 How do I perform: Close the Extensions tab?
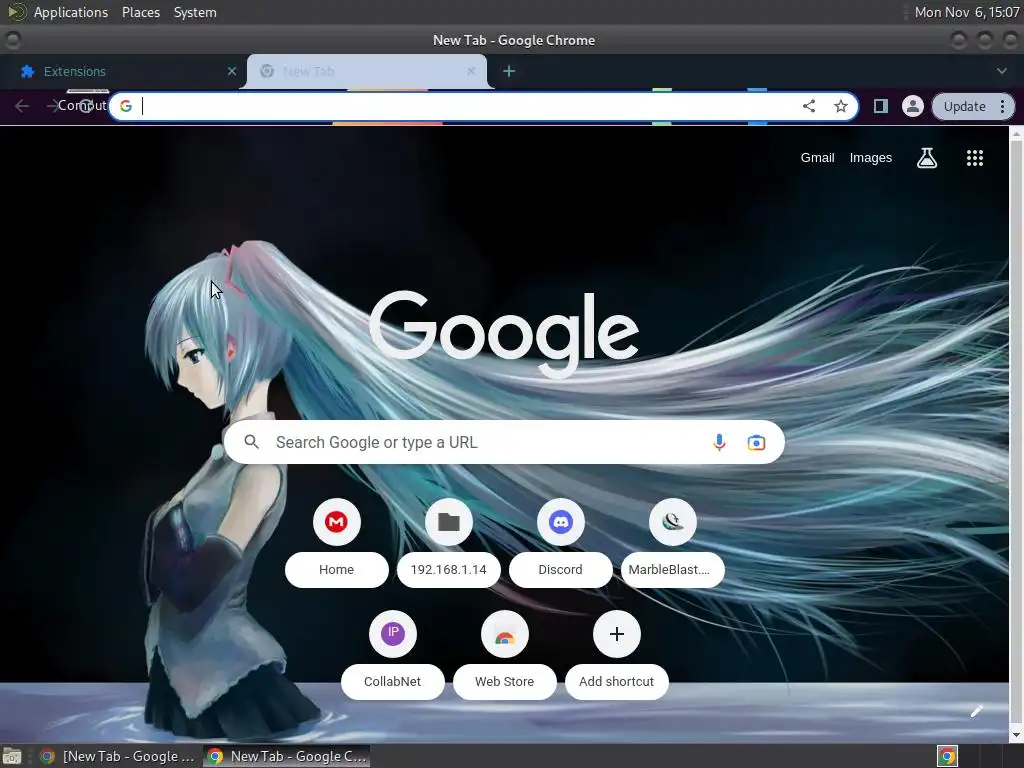232,71
